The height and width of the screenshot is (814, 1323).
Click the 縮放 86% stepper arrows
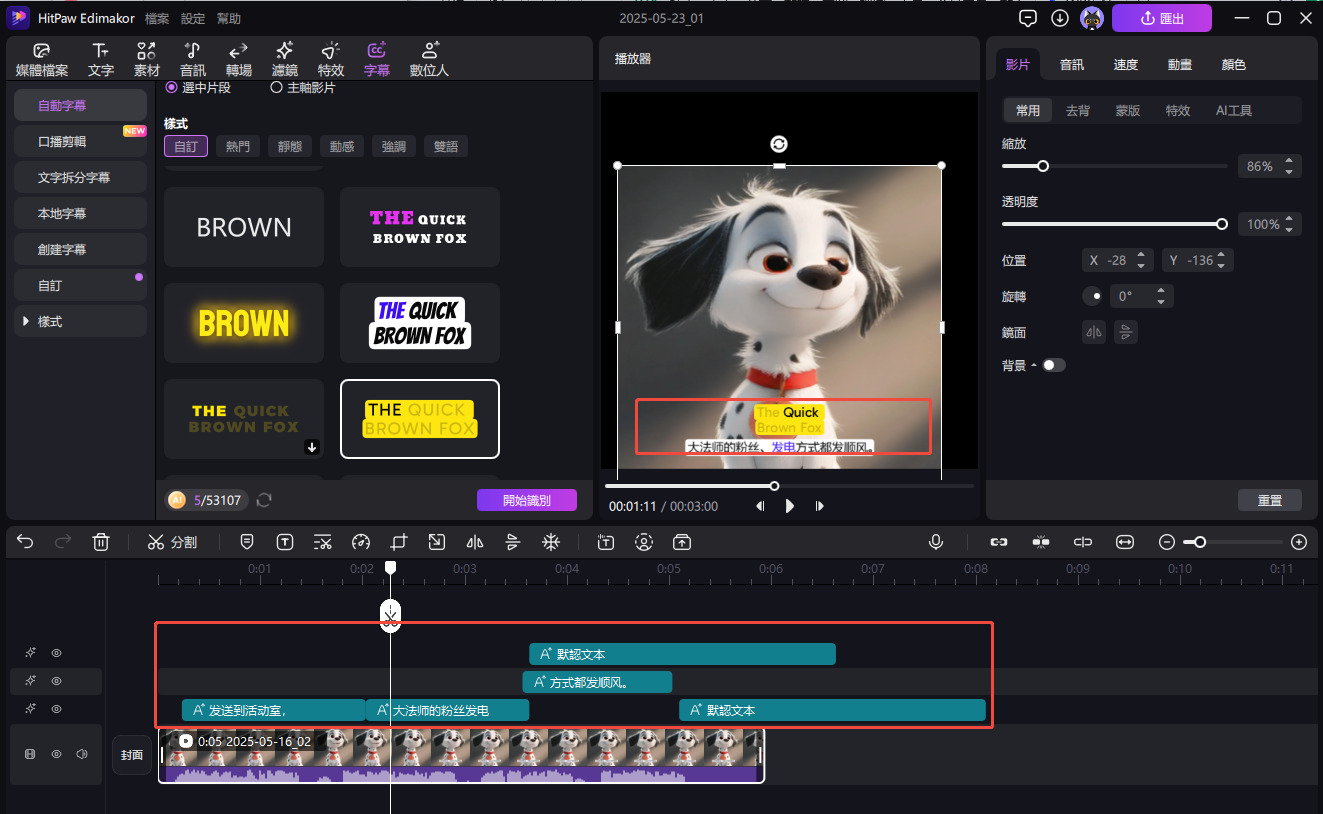1290,167
